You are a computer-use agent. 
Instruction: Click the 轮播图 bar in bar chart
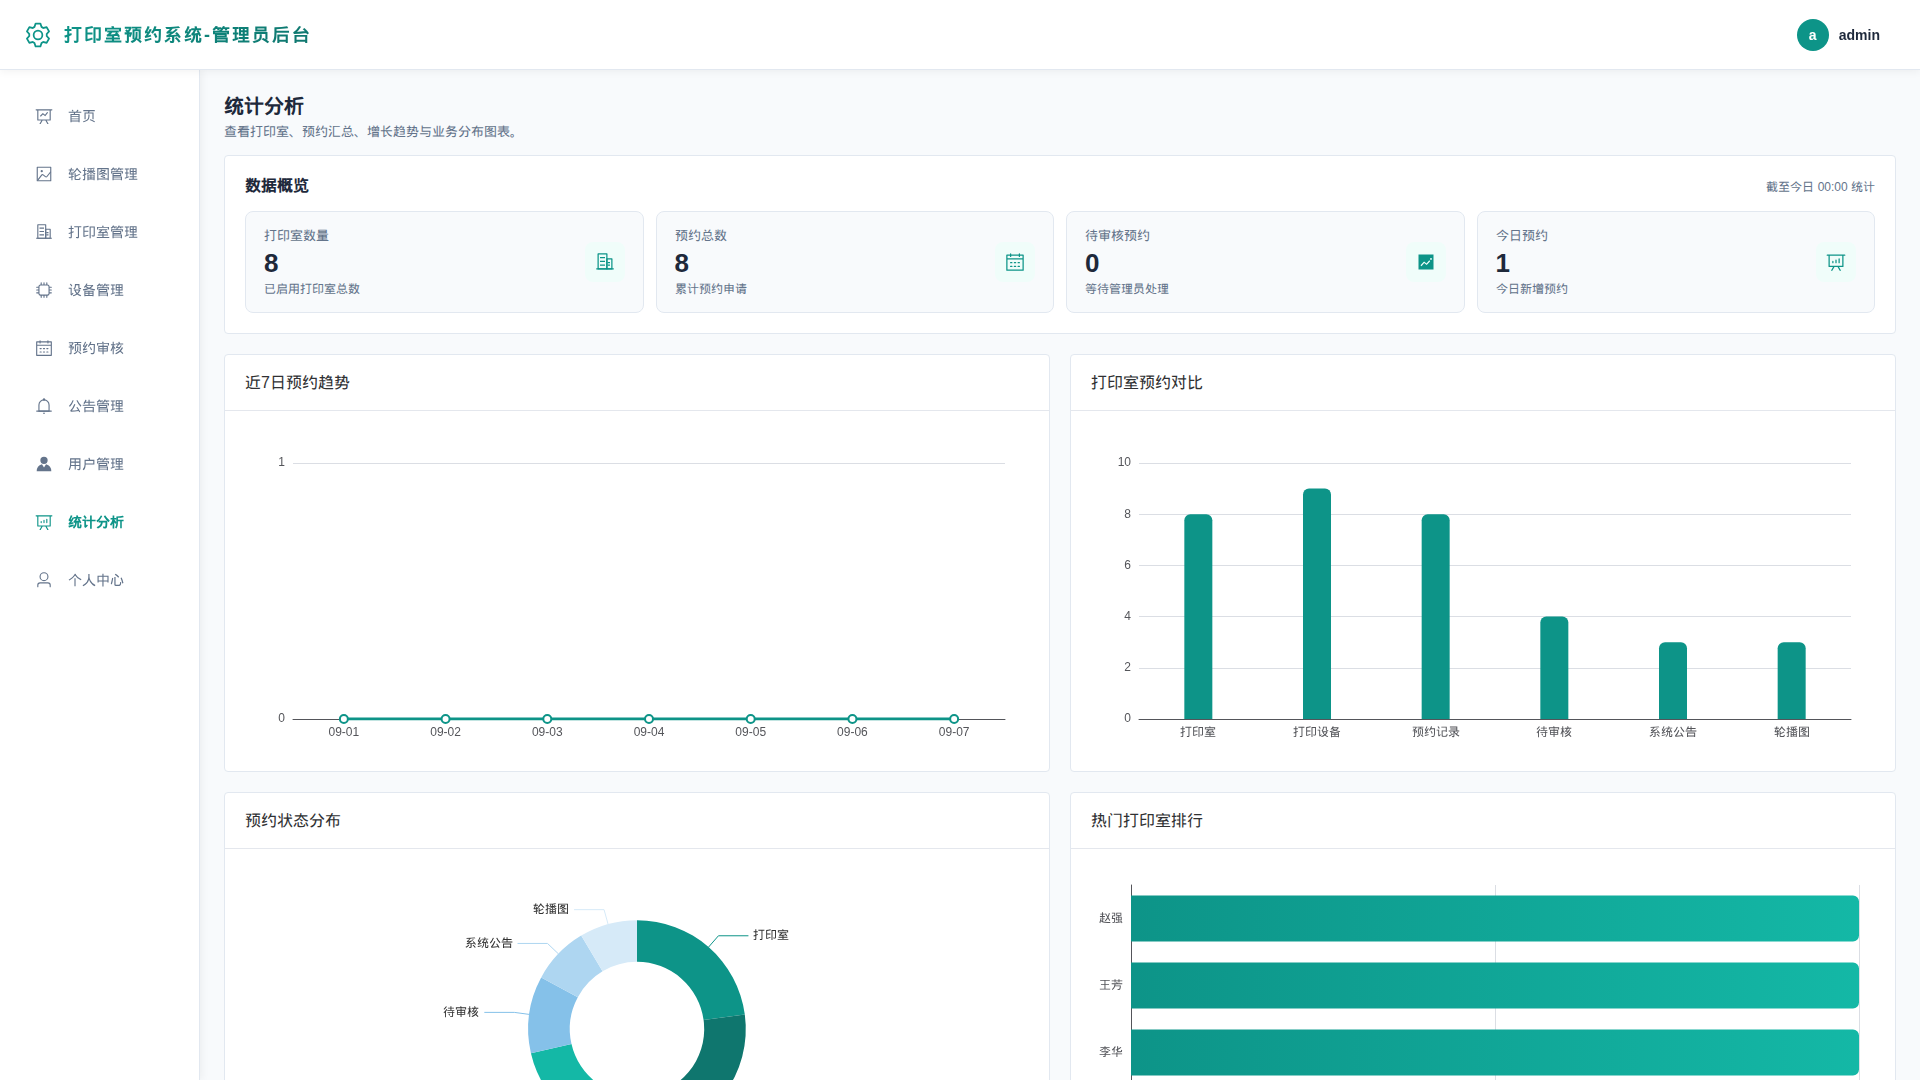tap(1791, 680)
